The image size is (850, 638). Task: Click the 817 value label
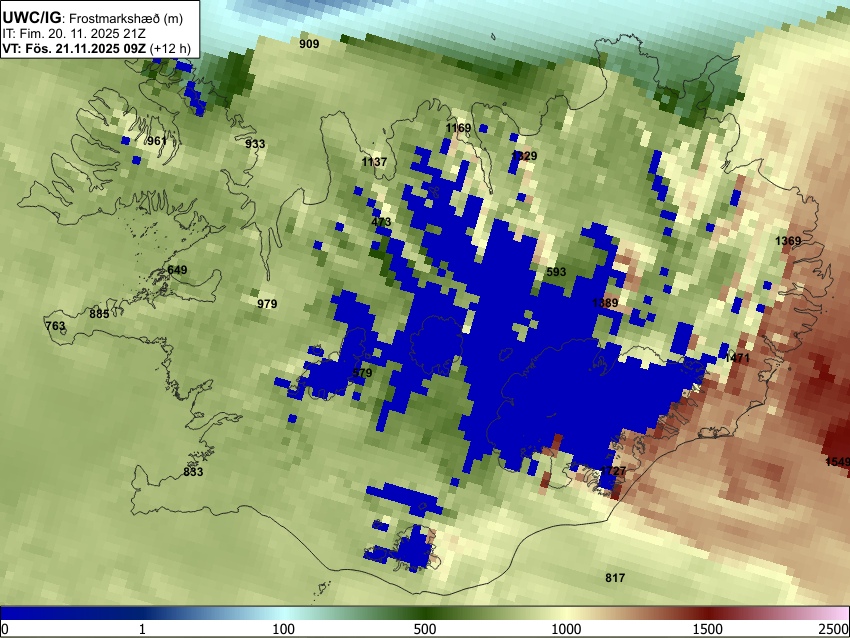(615, 578)
